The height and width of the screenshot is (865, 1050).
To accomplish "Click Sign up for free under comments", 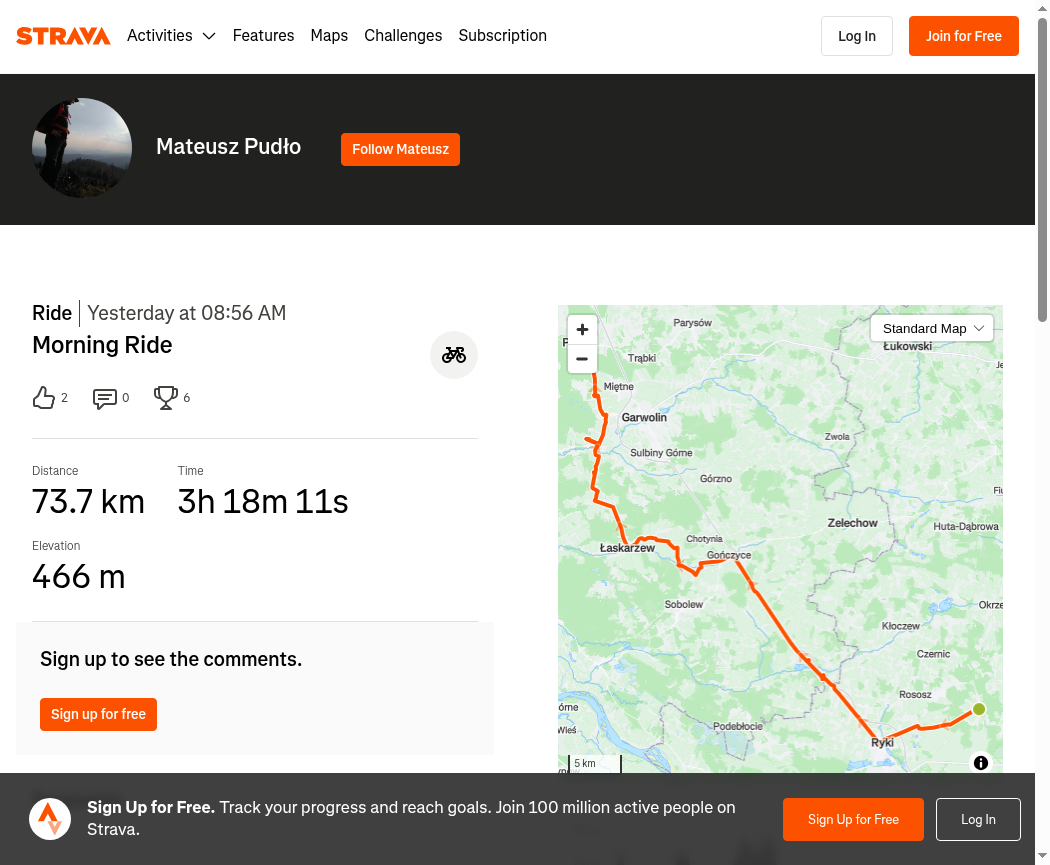I will point(98,714).
